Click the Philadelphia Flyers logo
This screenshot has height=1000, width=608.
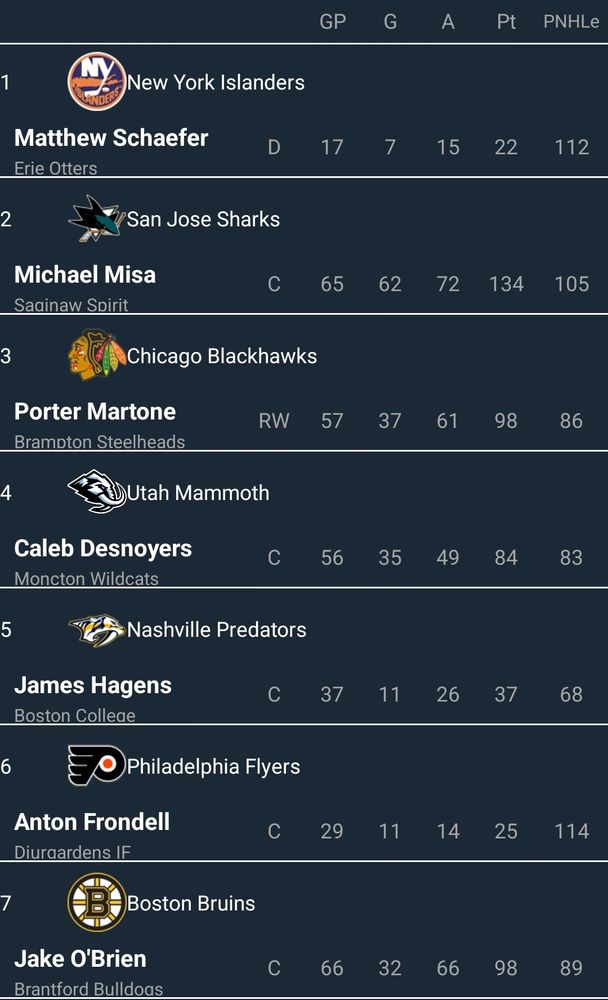[x=96, y=765]
